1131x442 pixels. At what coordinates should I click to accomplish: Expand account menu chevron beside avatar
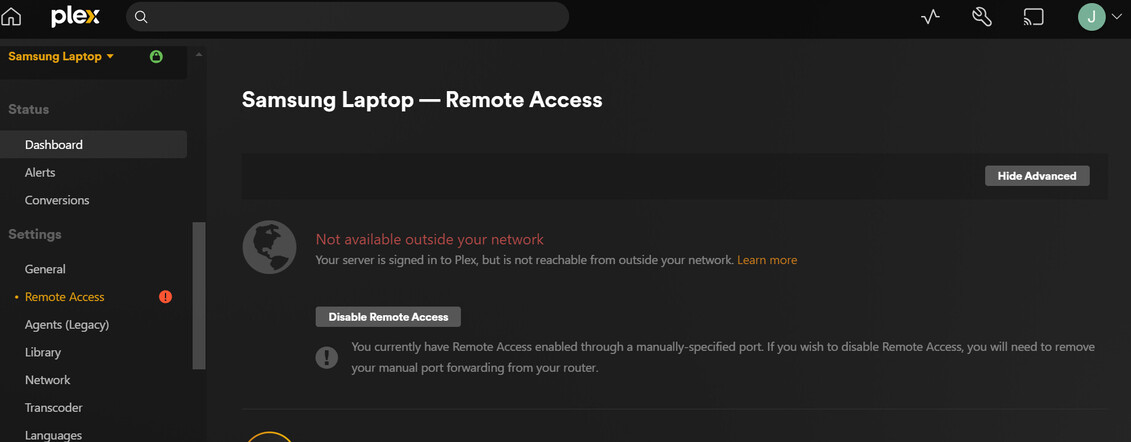1117,17
